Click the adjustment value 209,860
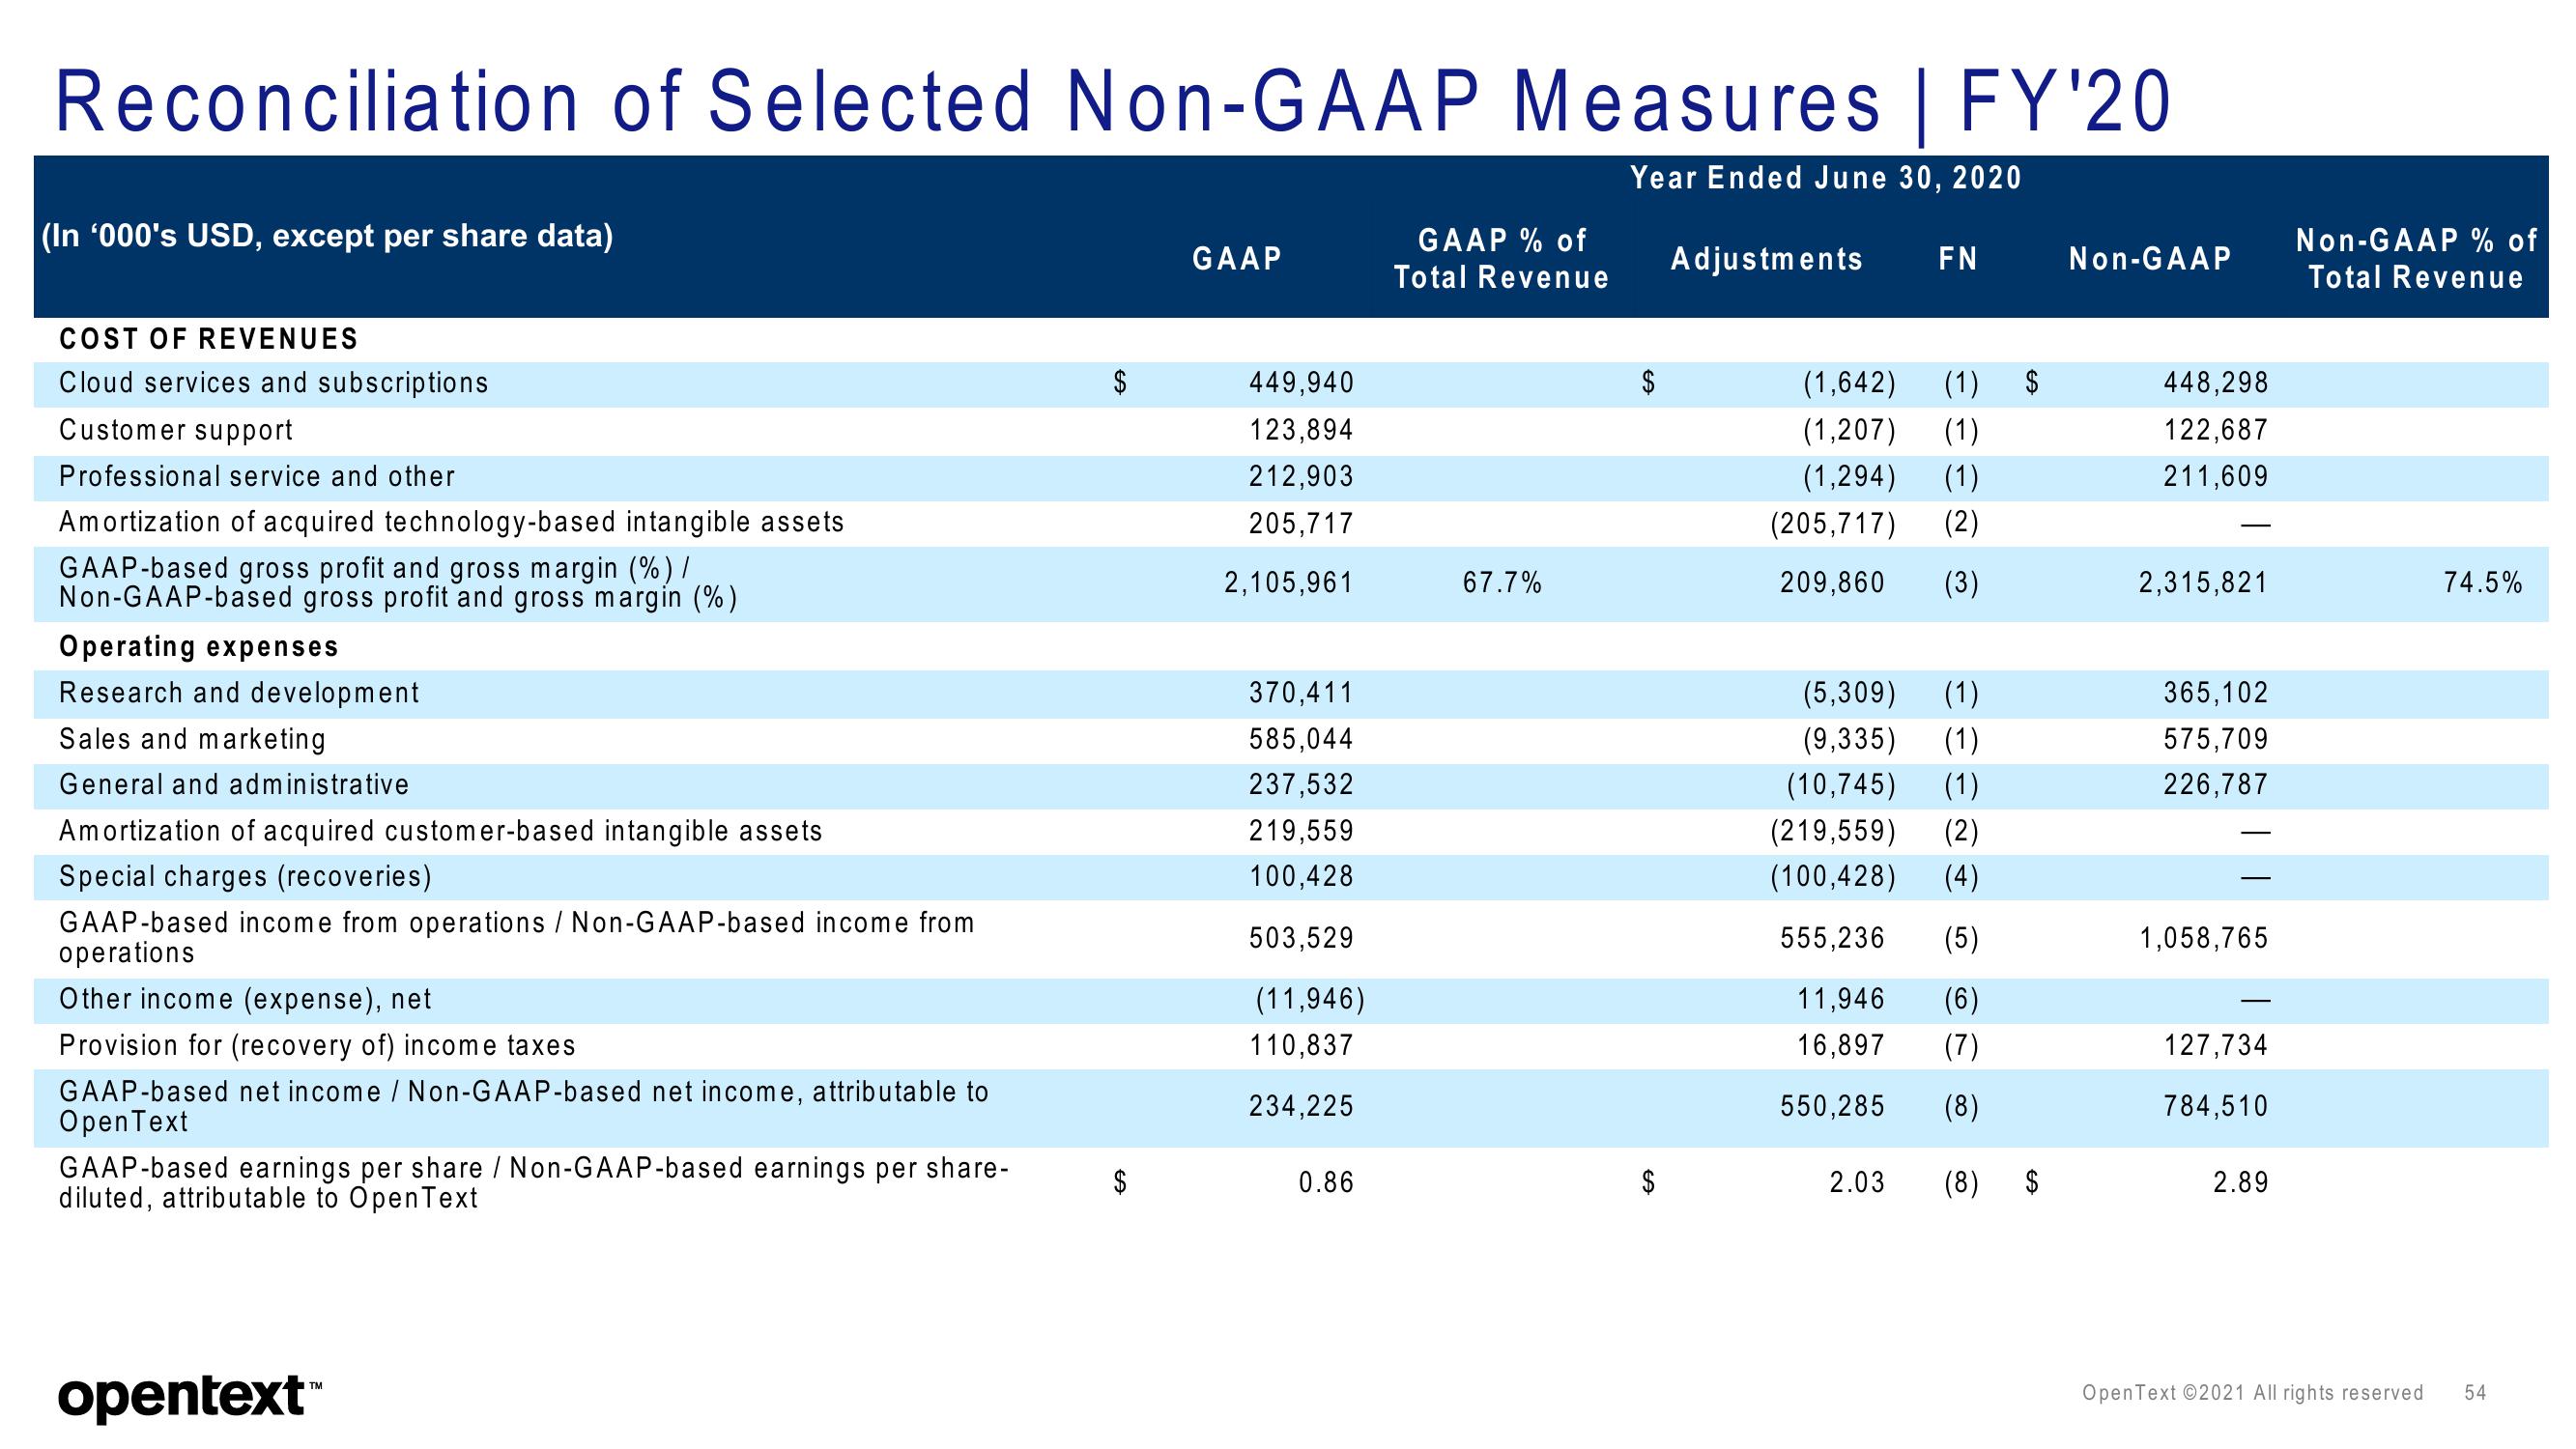The height and width of the screenshot is (1449, 2576). pos(1832,582)
